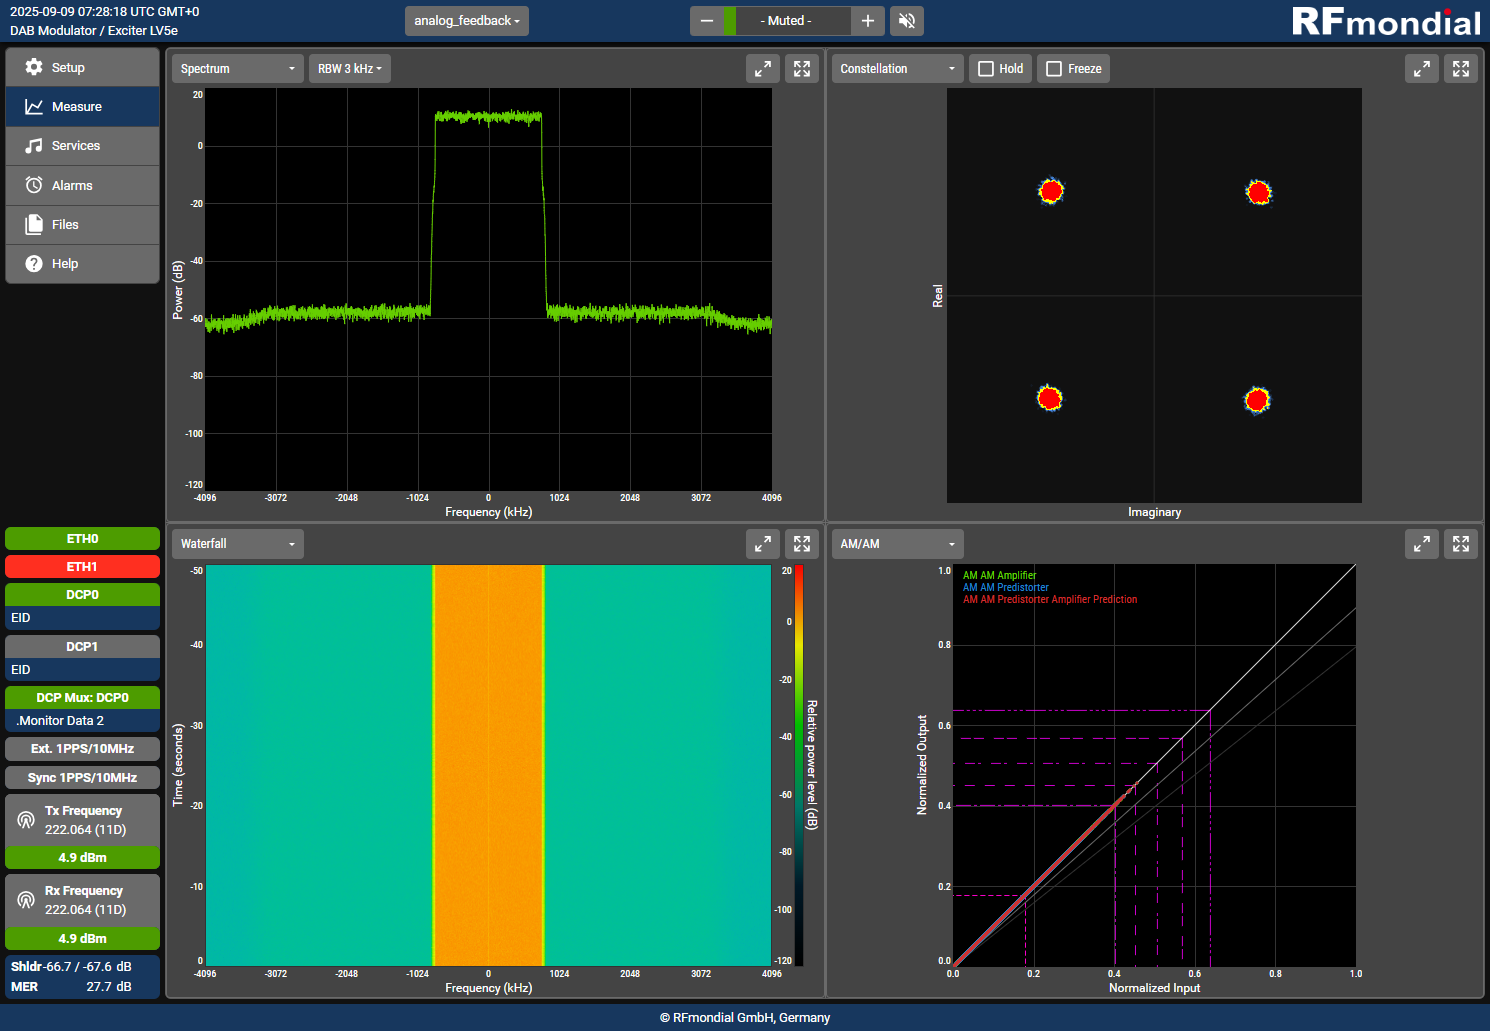Screen dimensions: 1490x1031
Task: Click the DCP1 status indicator
Action: tap(82, 647)
